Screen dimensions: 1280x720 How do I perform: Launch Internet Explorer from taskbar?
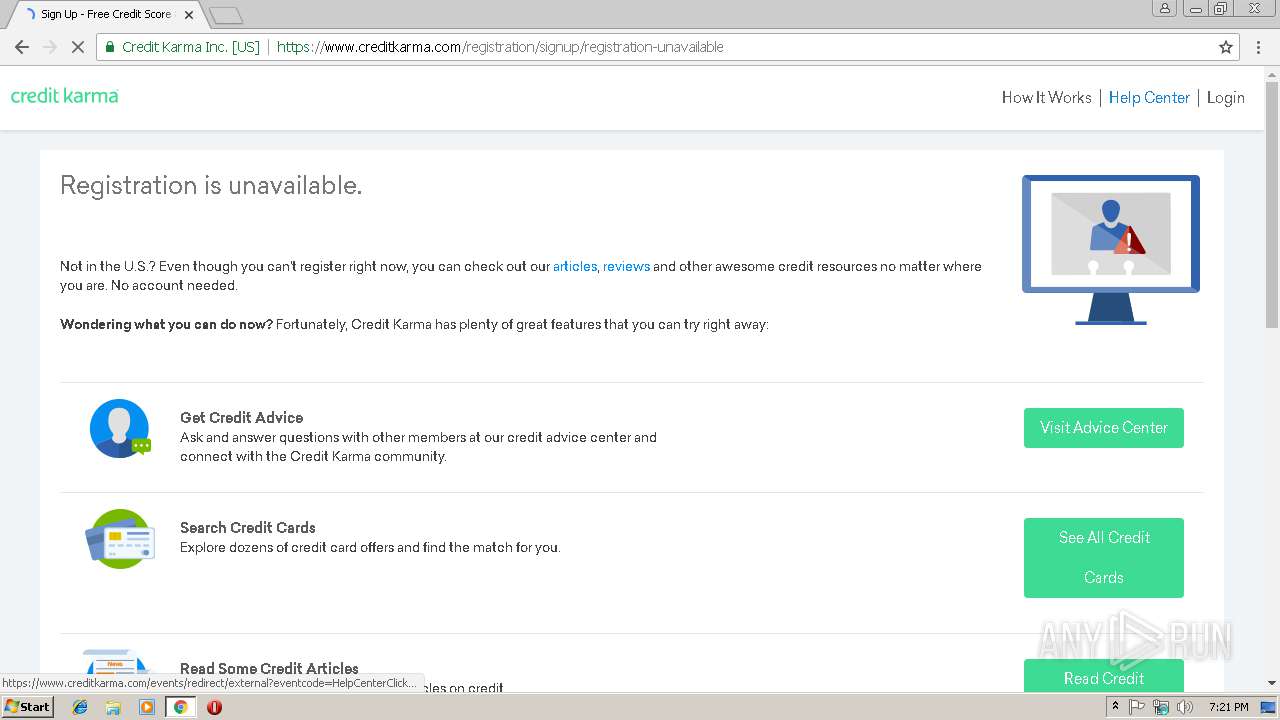tap(81, 707)
